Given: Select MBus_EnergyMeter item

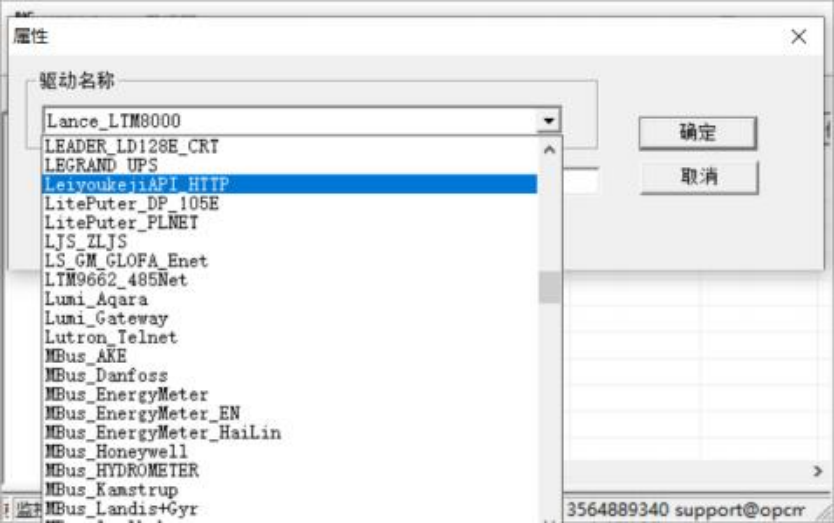Looking at the screenshot, I should [290, 394].
